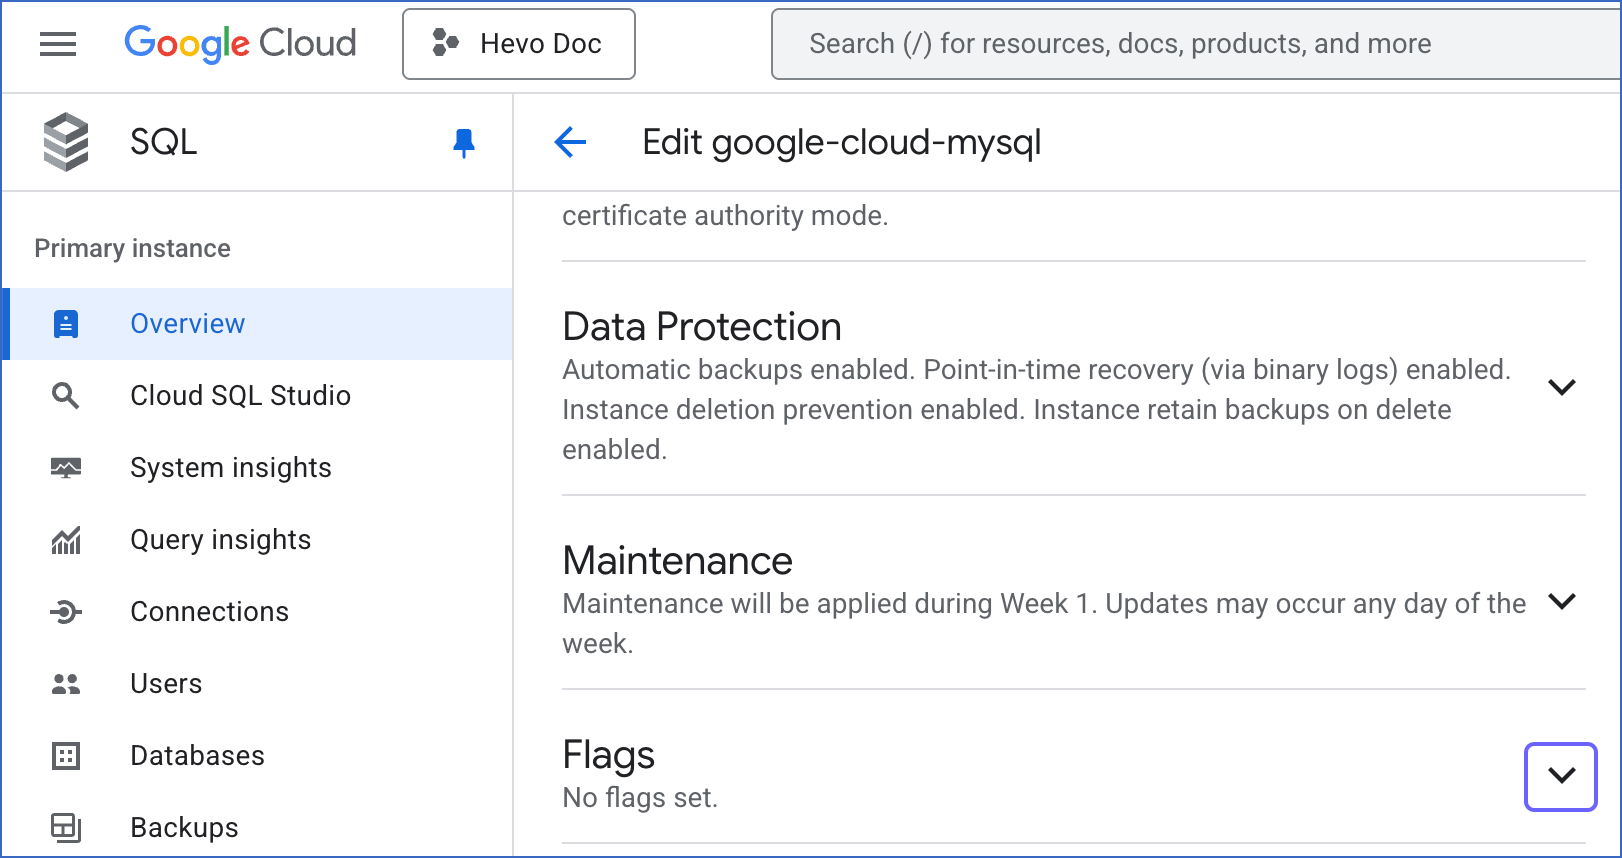1622x858 pixels.
Task: Click the Flags heading
Action: click(x=609, y=755)
